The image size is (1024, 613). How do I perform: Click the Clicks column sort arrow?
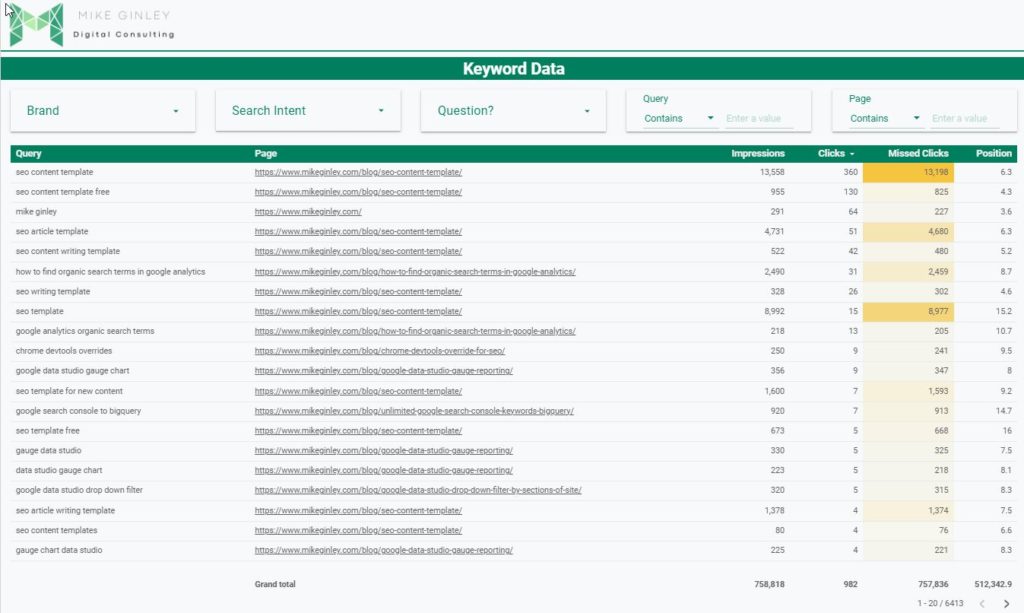point(852,154)
